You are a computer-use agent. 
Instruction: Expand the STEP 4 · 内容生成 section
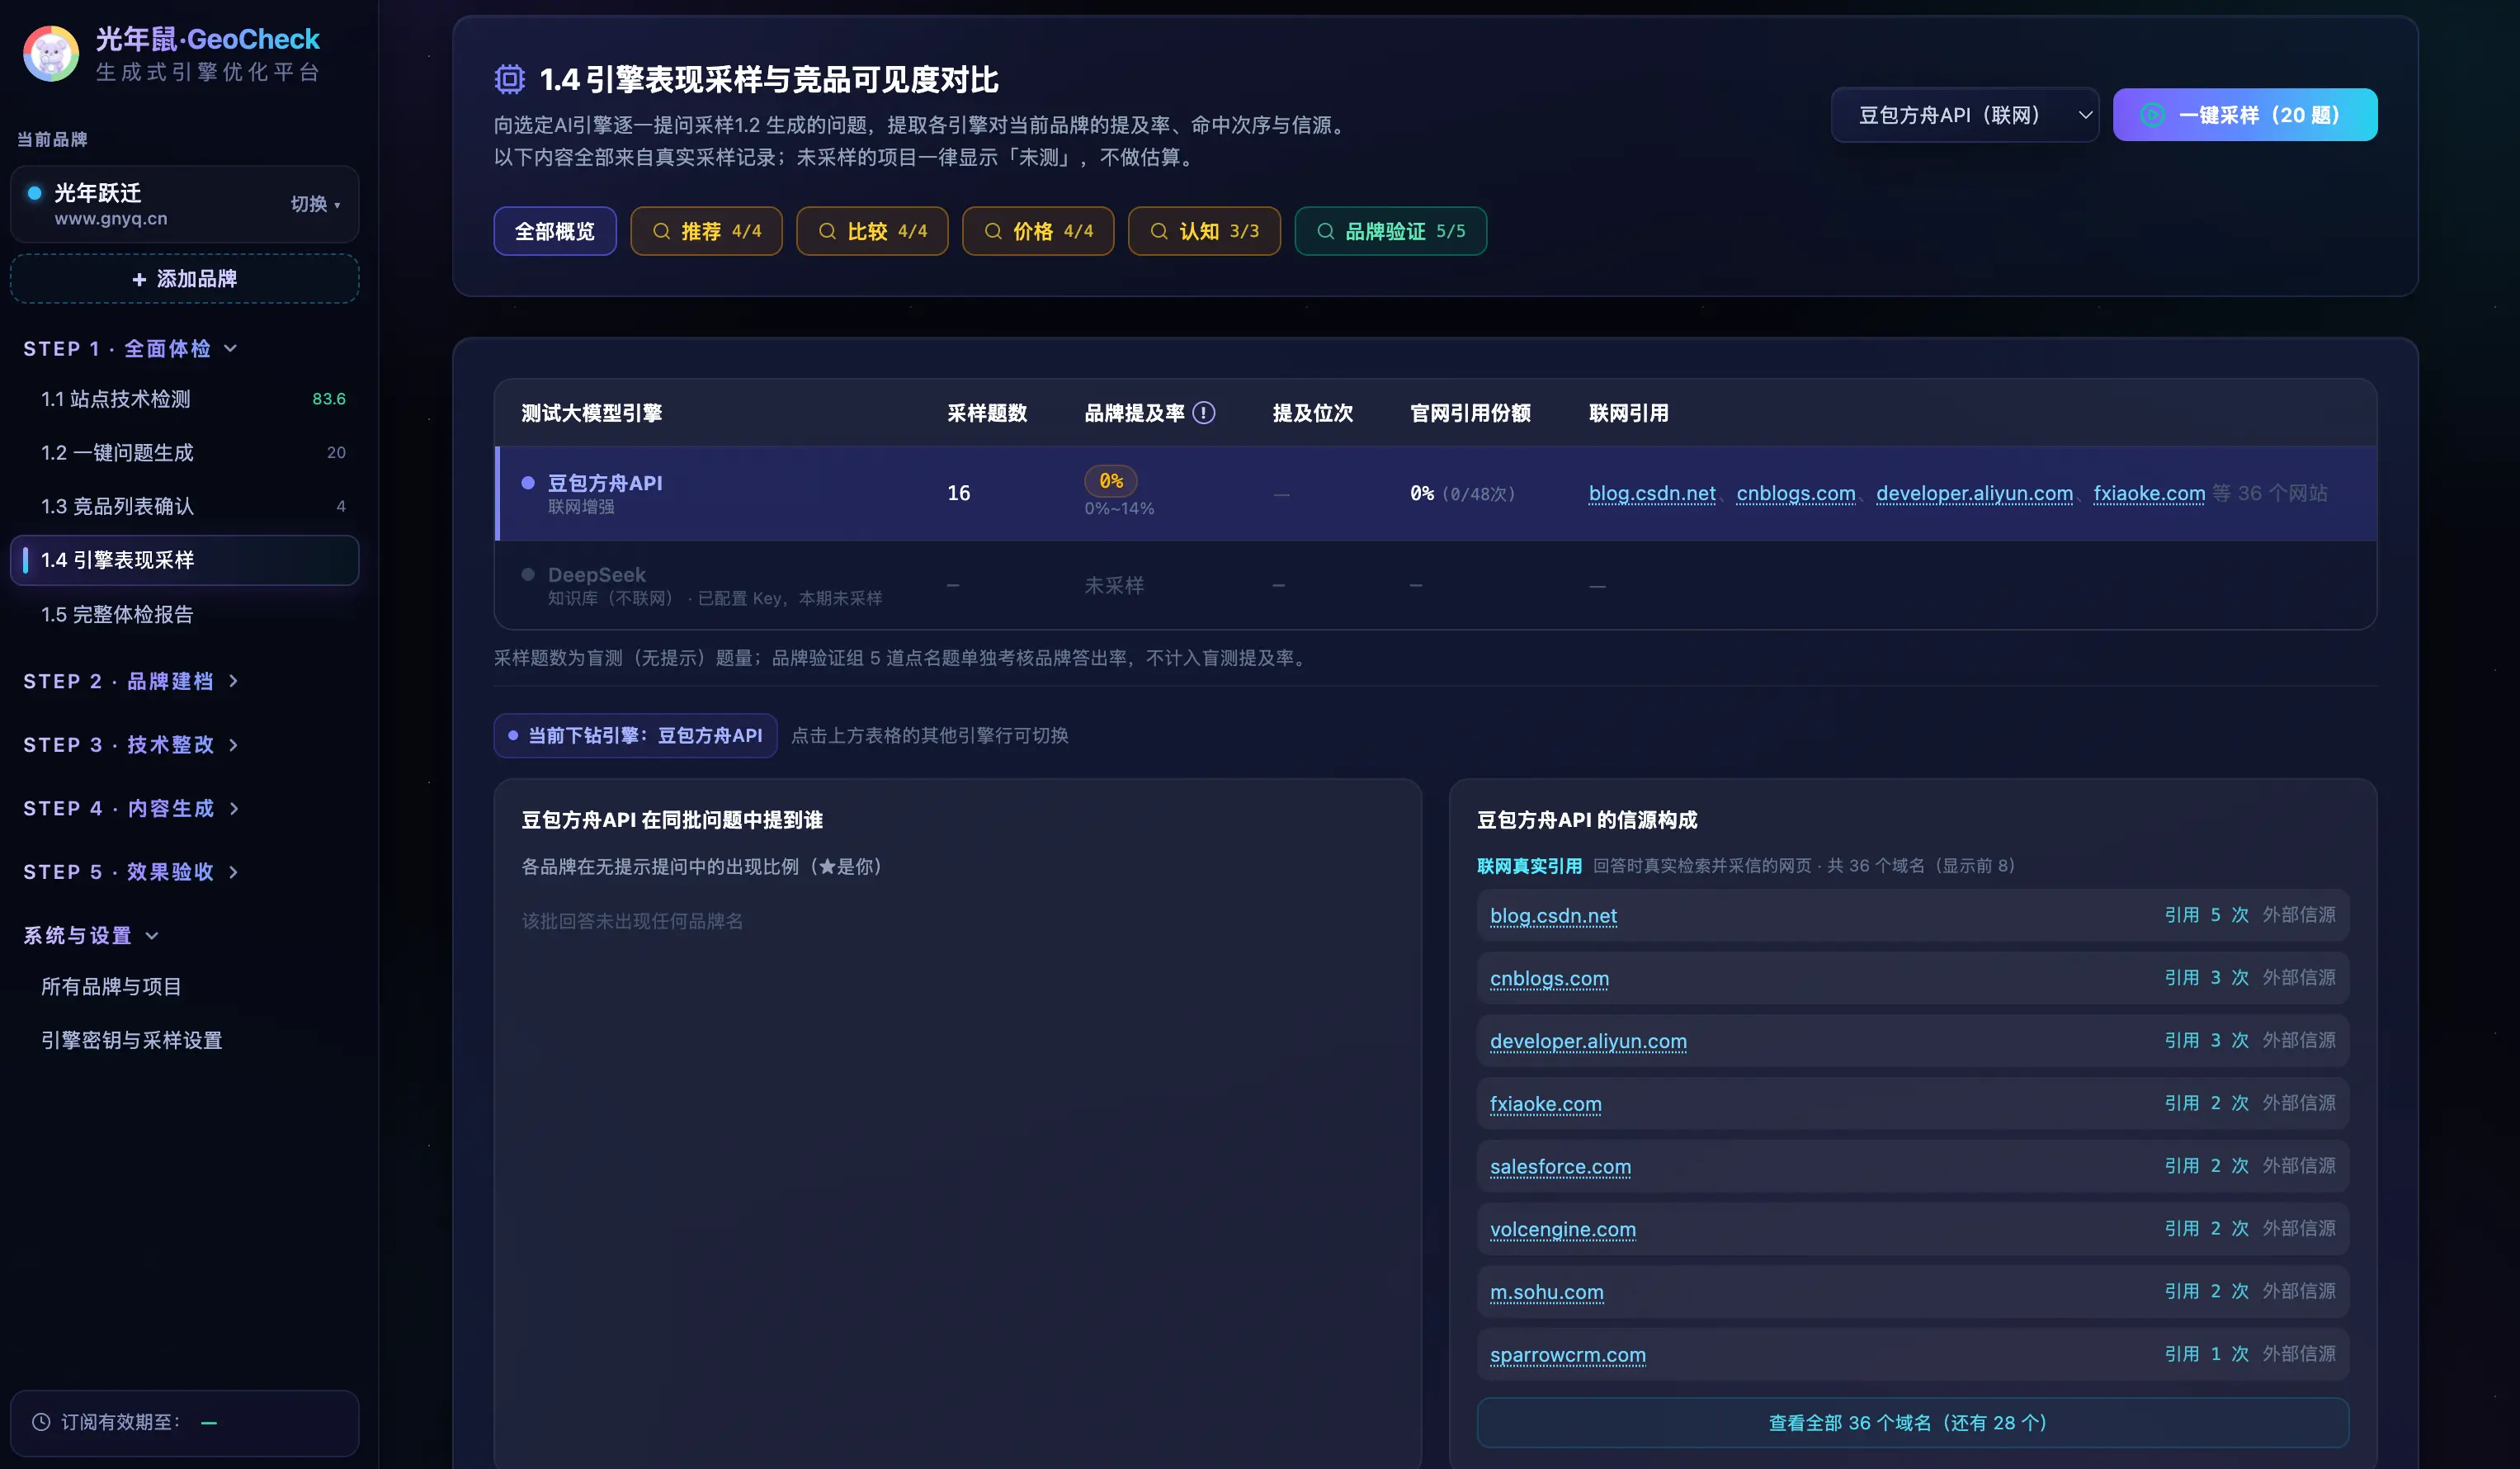tap(131, 808)
